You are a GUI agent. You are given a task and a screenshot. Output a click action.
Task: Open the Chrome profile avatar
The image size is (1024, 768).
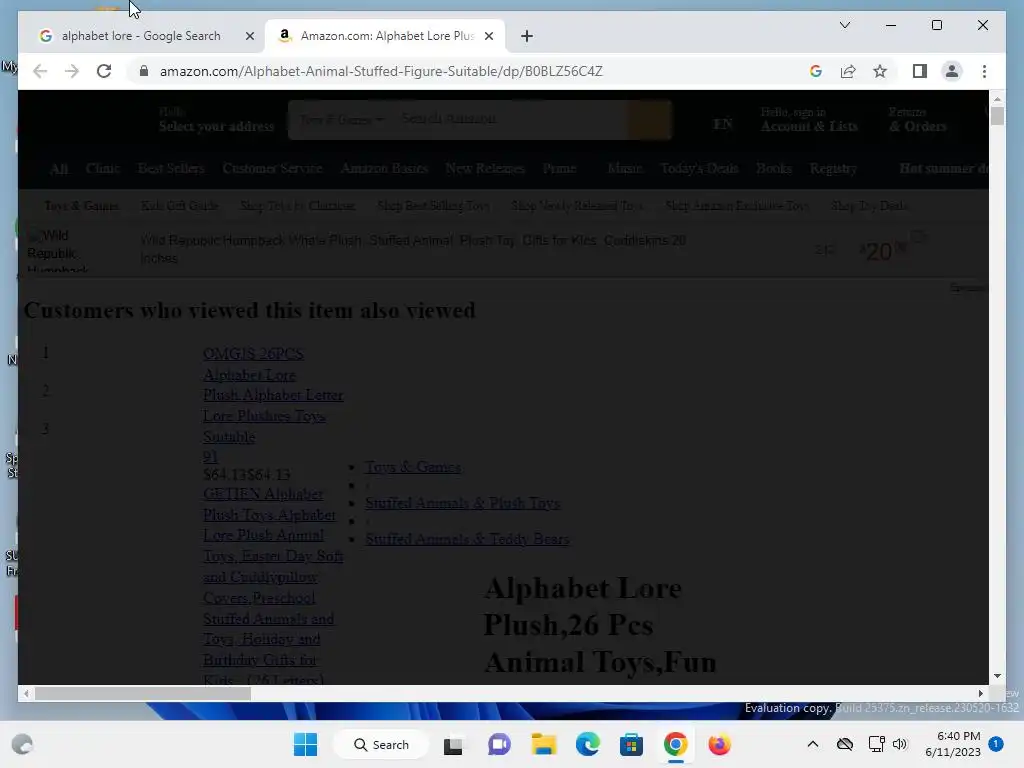point(952,71)
